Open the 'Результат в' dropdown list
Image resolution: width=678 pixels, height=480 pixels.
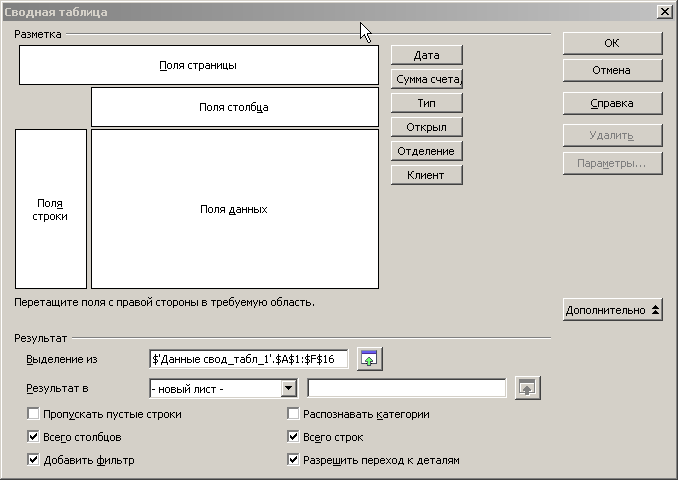(x=289, y=388)
